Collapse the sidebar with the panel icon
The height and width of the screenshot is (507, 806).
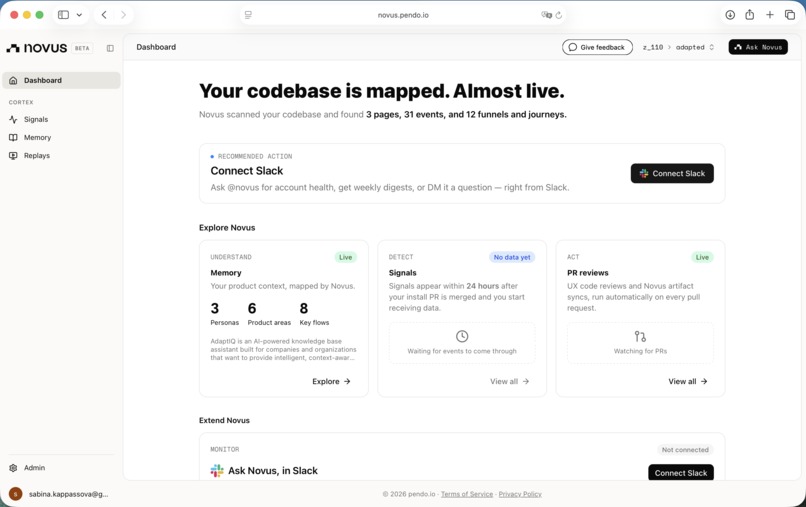coord(110,48)
